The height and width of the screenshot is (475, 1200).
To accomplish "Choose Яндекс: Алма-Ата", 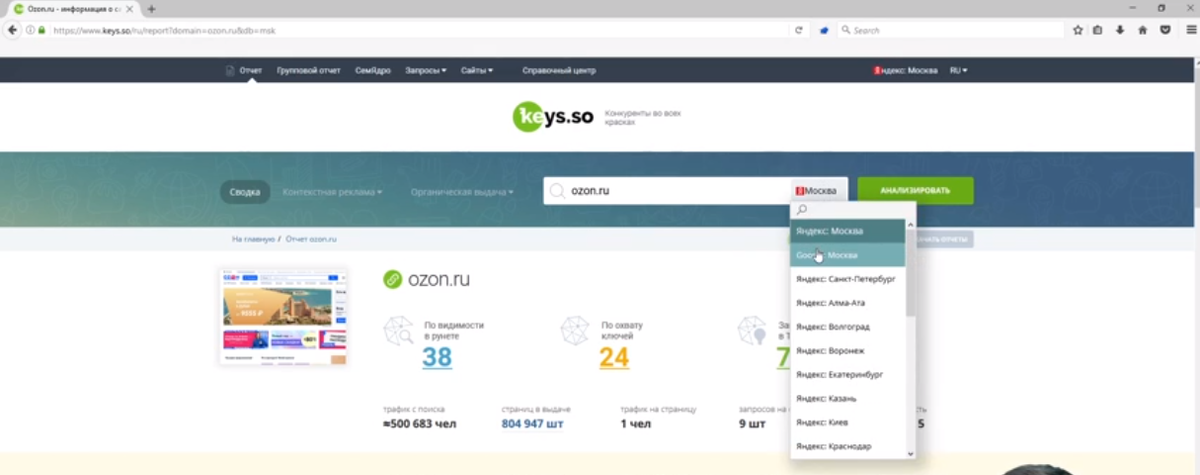I will [848, 302].
